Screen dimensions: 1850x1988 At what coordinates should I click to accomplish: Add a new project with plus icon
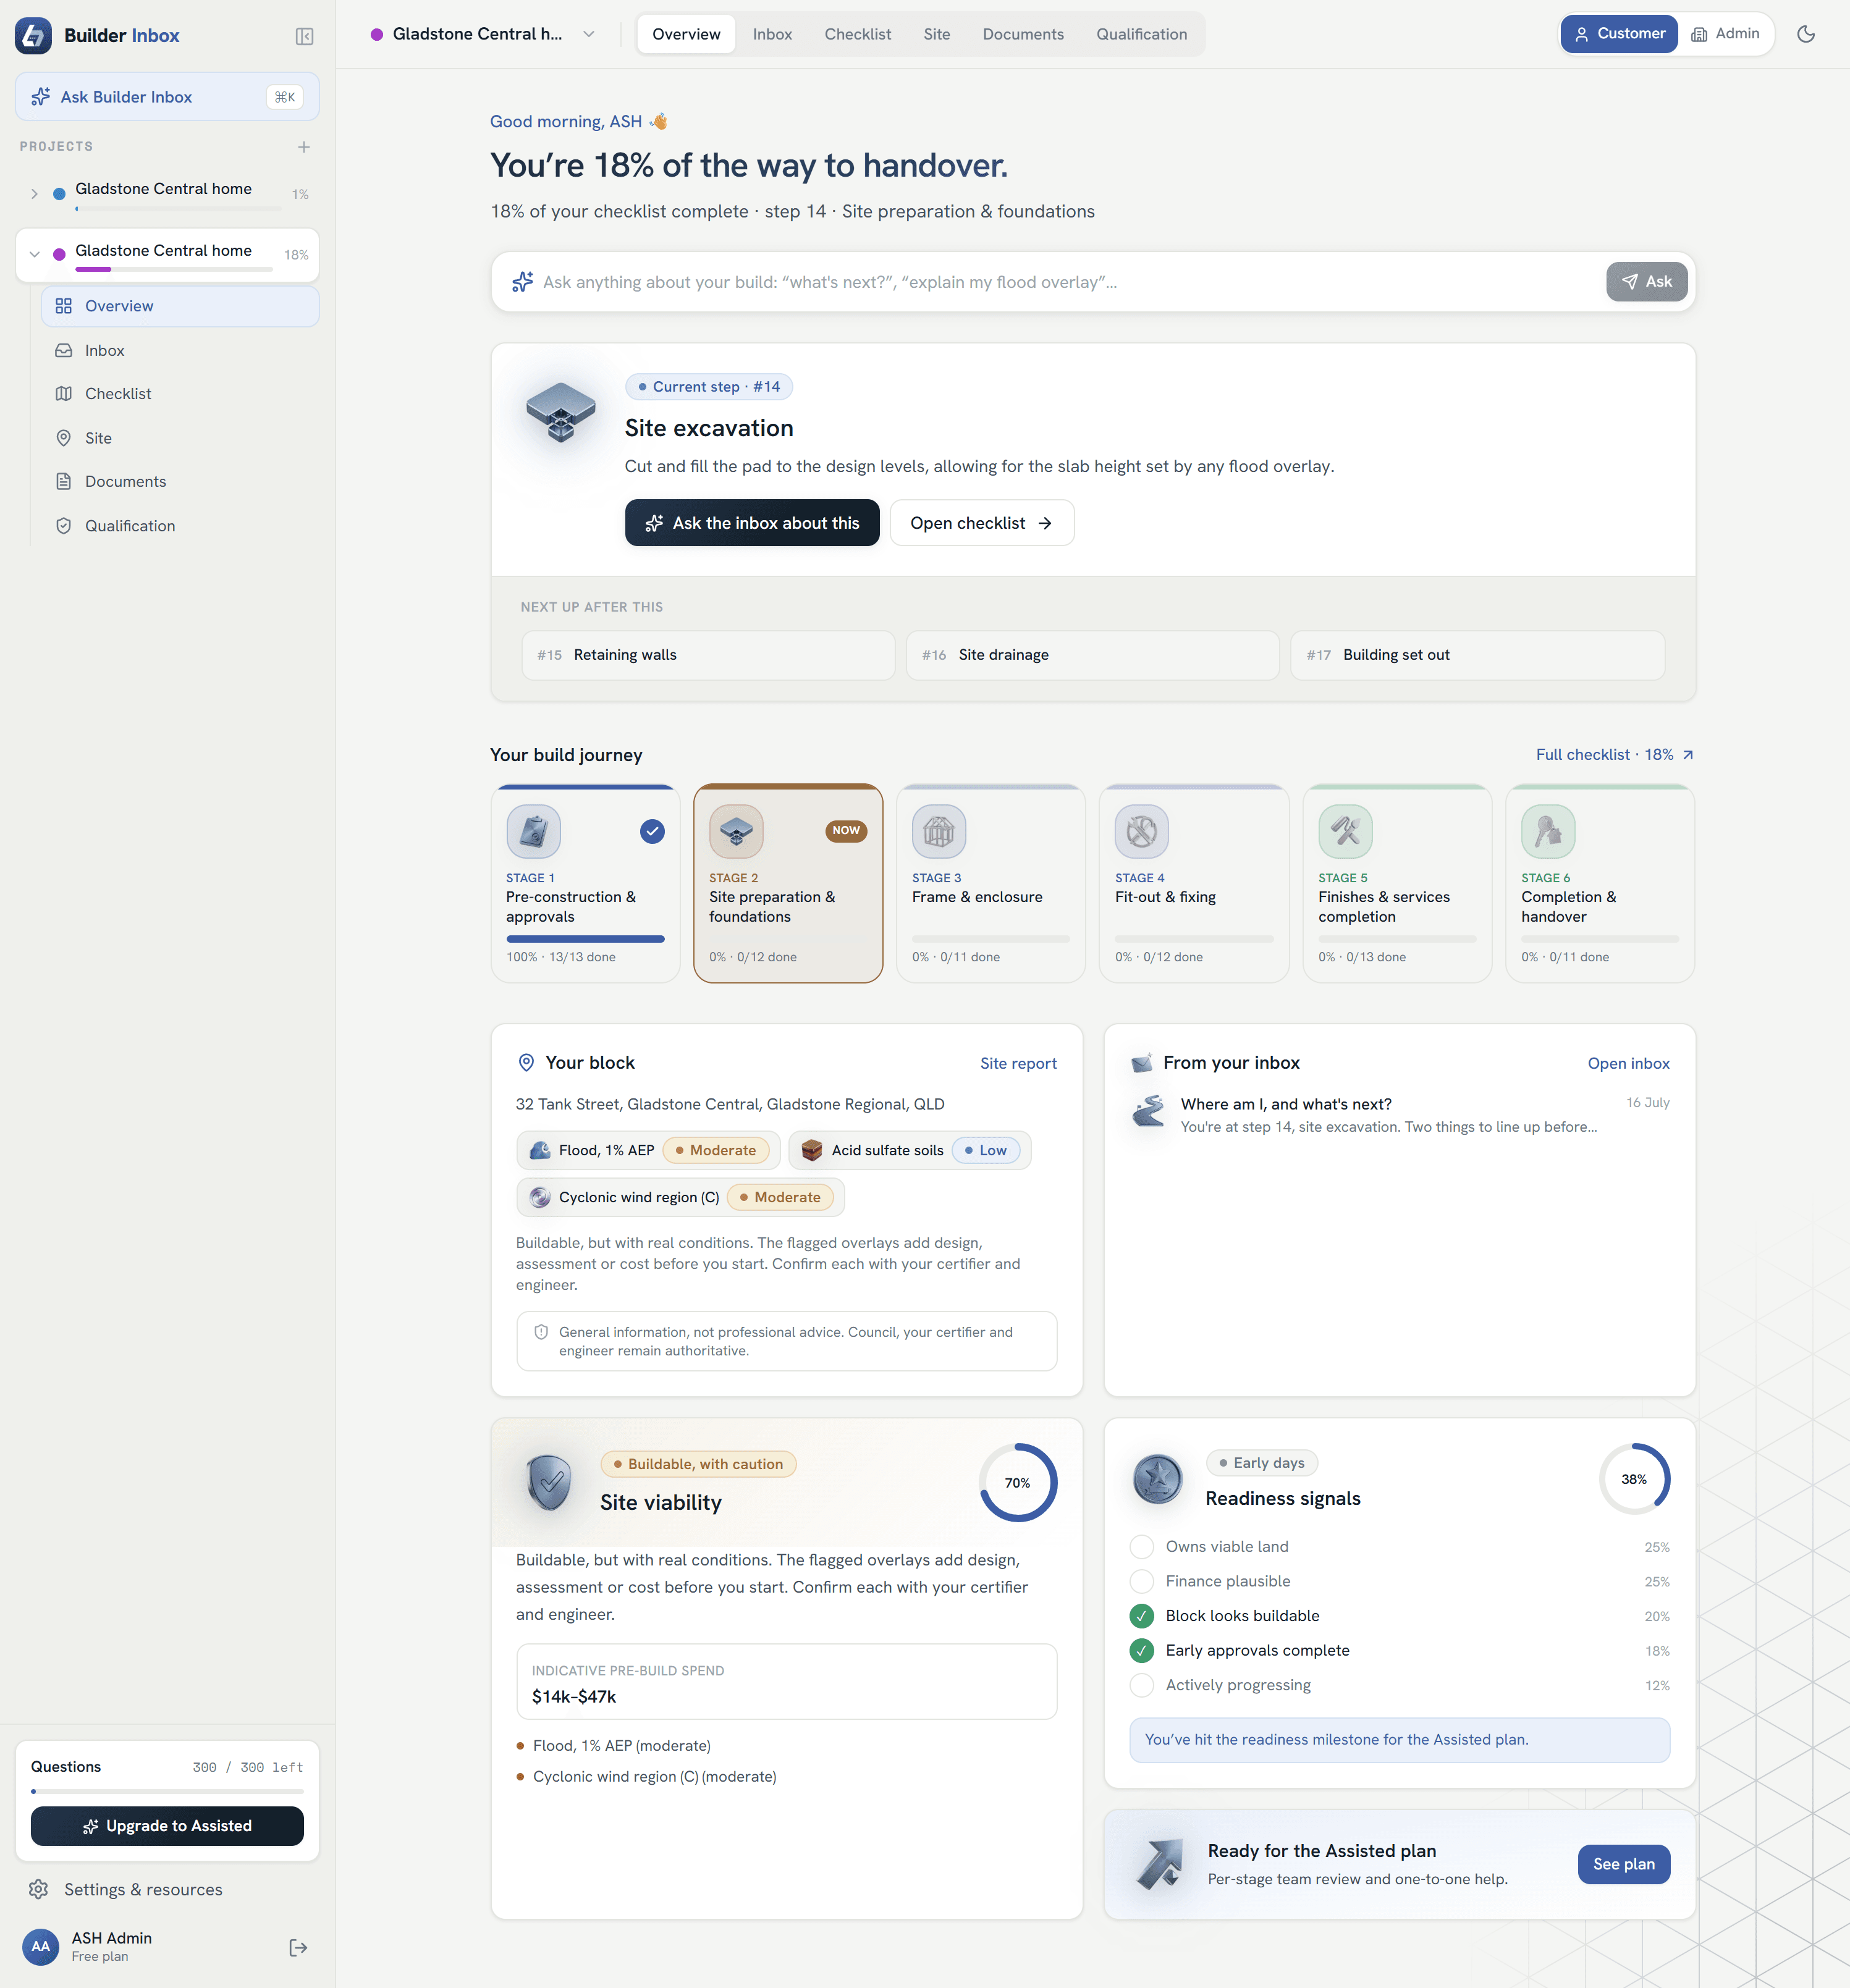pos(304,147)
